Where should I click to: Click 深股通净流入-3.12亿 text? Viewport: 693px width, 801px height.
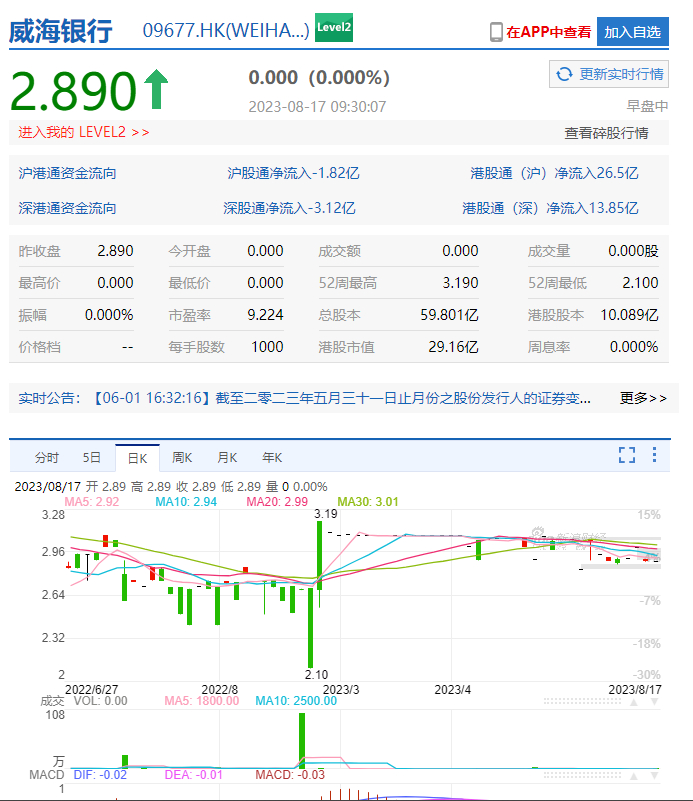click(x=289, y=208)
